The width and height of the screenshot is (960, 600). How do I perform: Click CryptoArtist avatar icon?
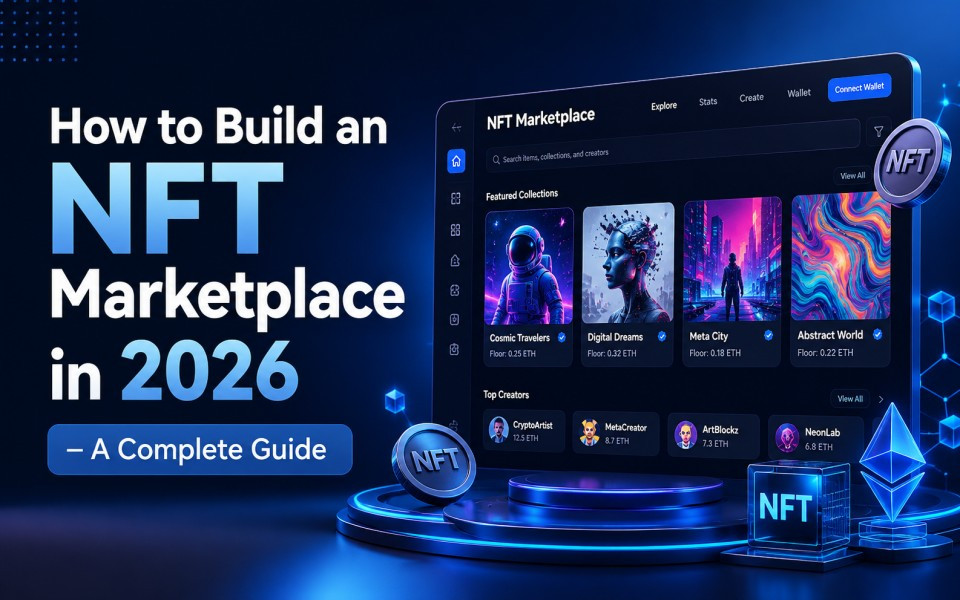(x=498, y=430)
